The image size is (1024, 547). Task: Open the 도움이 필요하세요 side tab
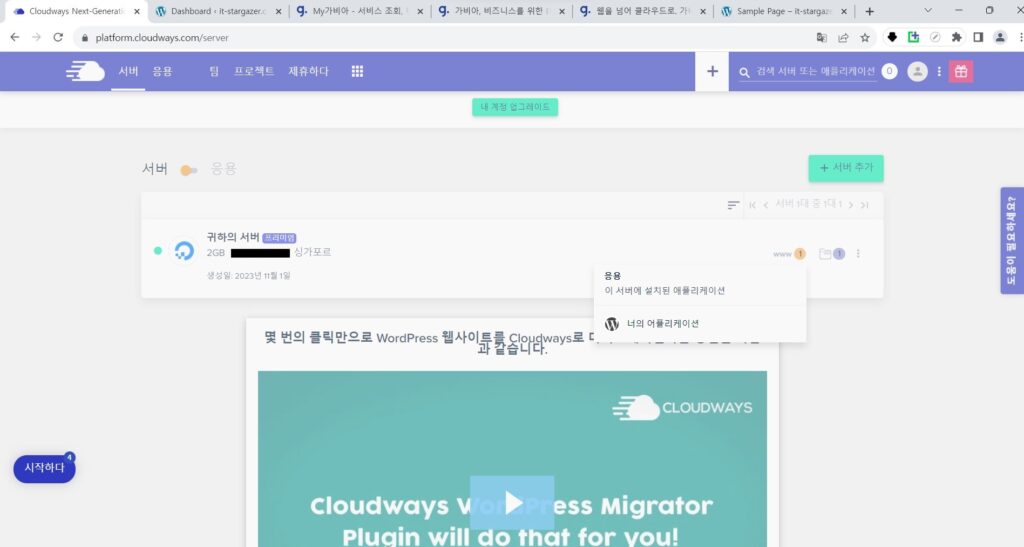[x=1012, y=241]
